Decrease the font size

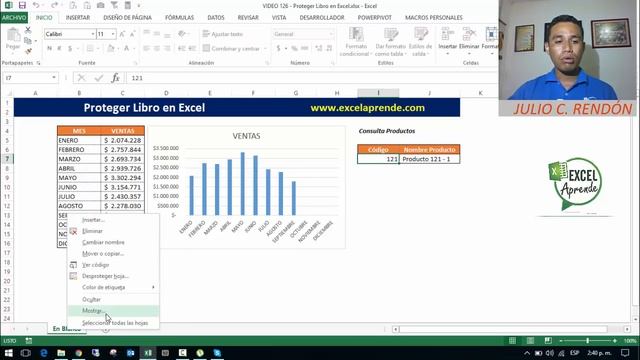point(132,34)
